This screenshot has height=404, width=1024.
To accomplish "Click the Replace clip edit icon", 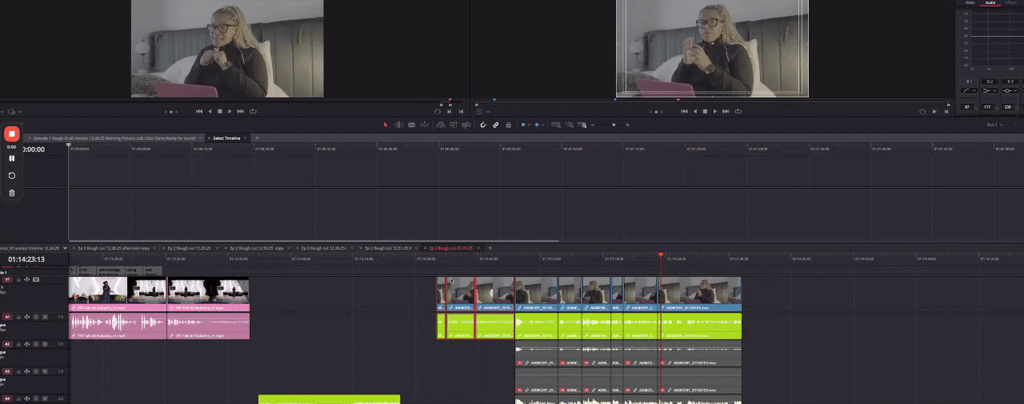I will click(466, 125).
